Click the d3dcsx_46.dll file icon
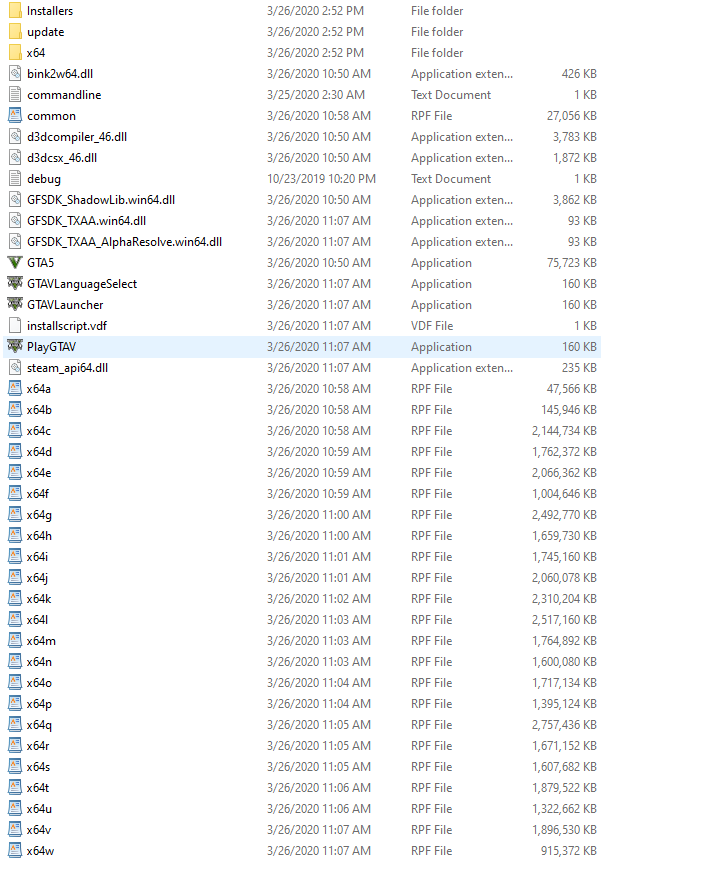The height and width of the screenshot is (871, 717). (x=16, y=158)
